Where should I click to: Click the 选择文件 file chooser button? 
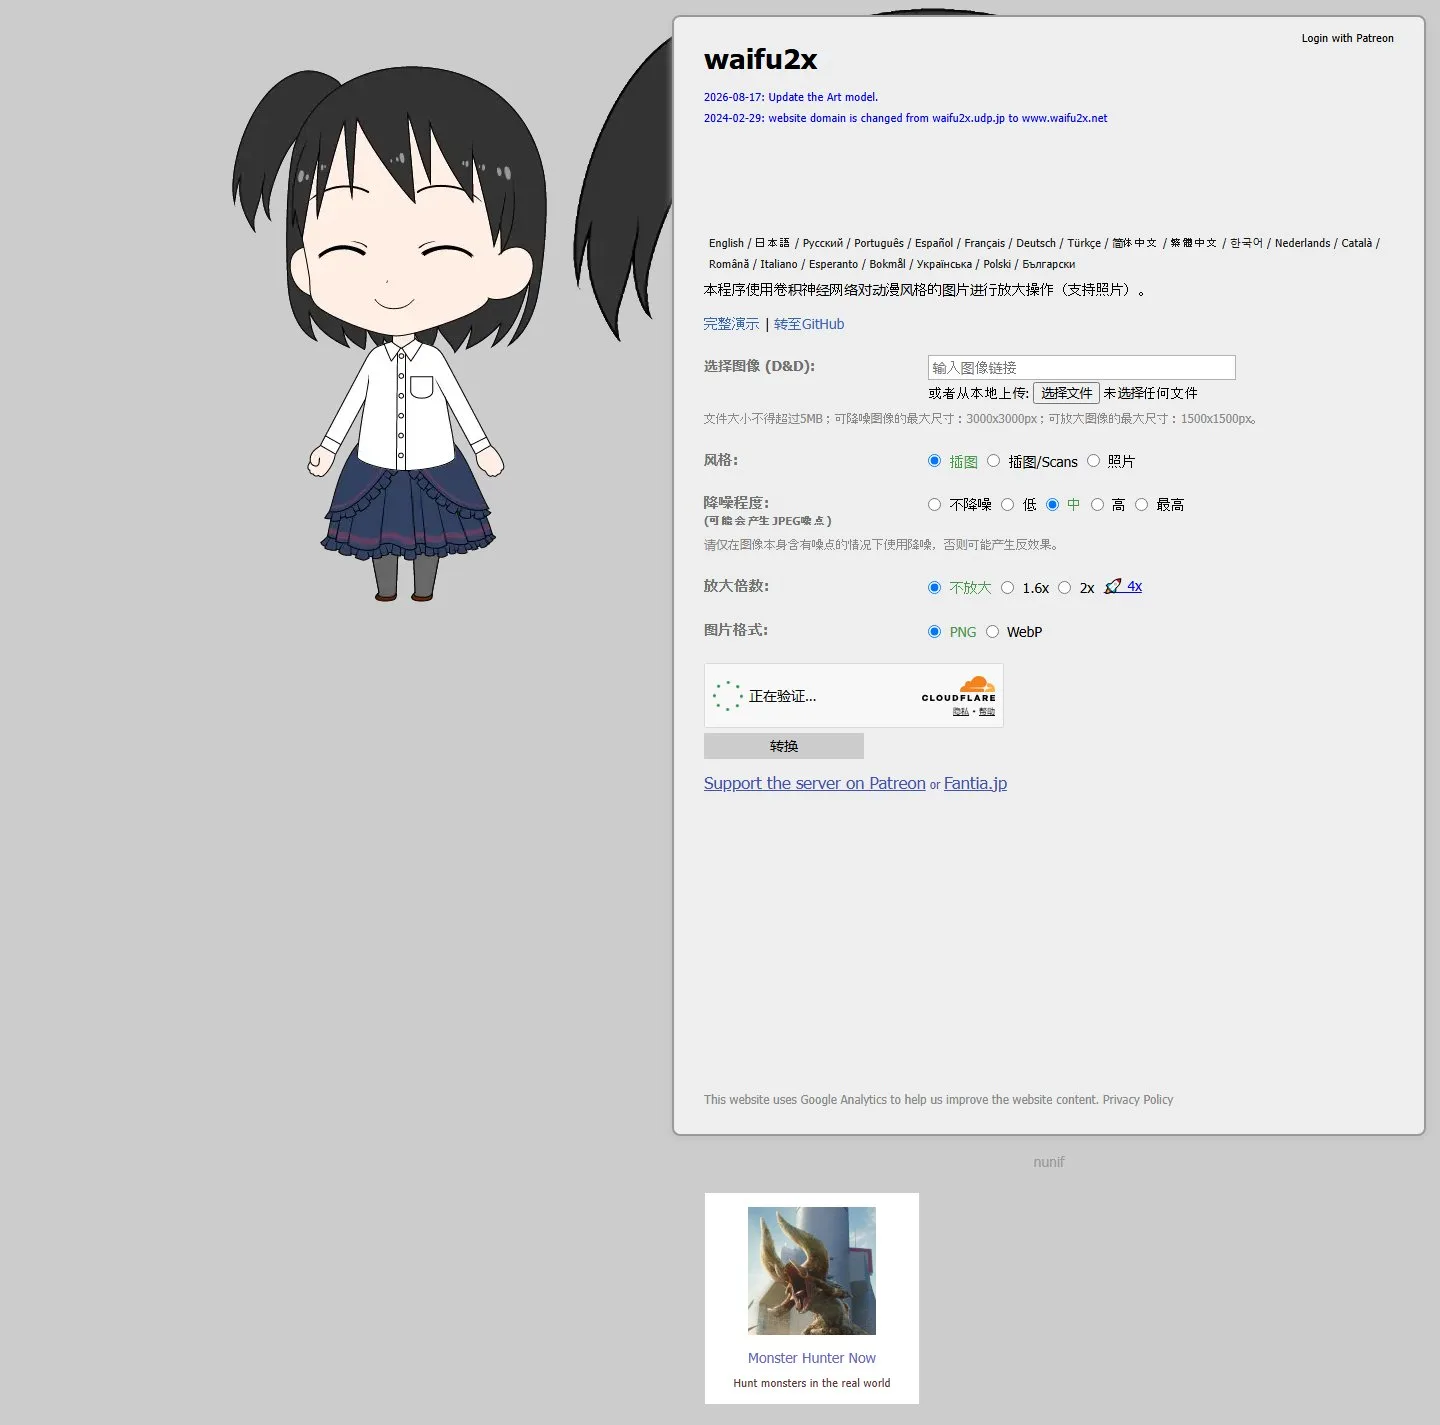click(x=1066, y=393)
